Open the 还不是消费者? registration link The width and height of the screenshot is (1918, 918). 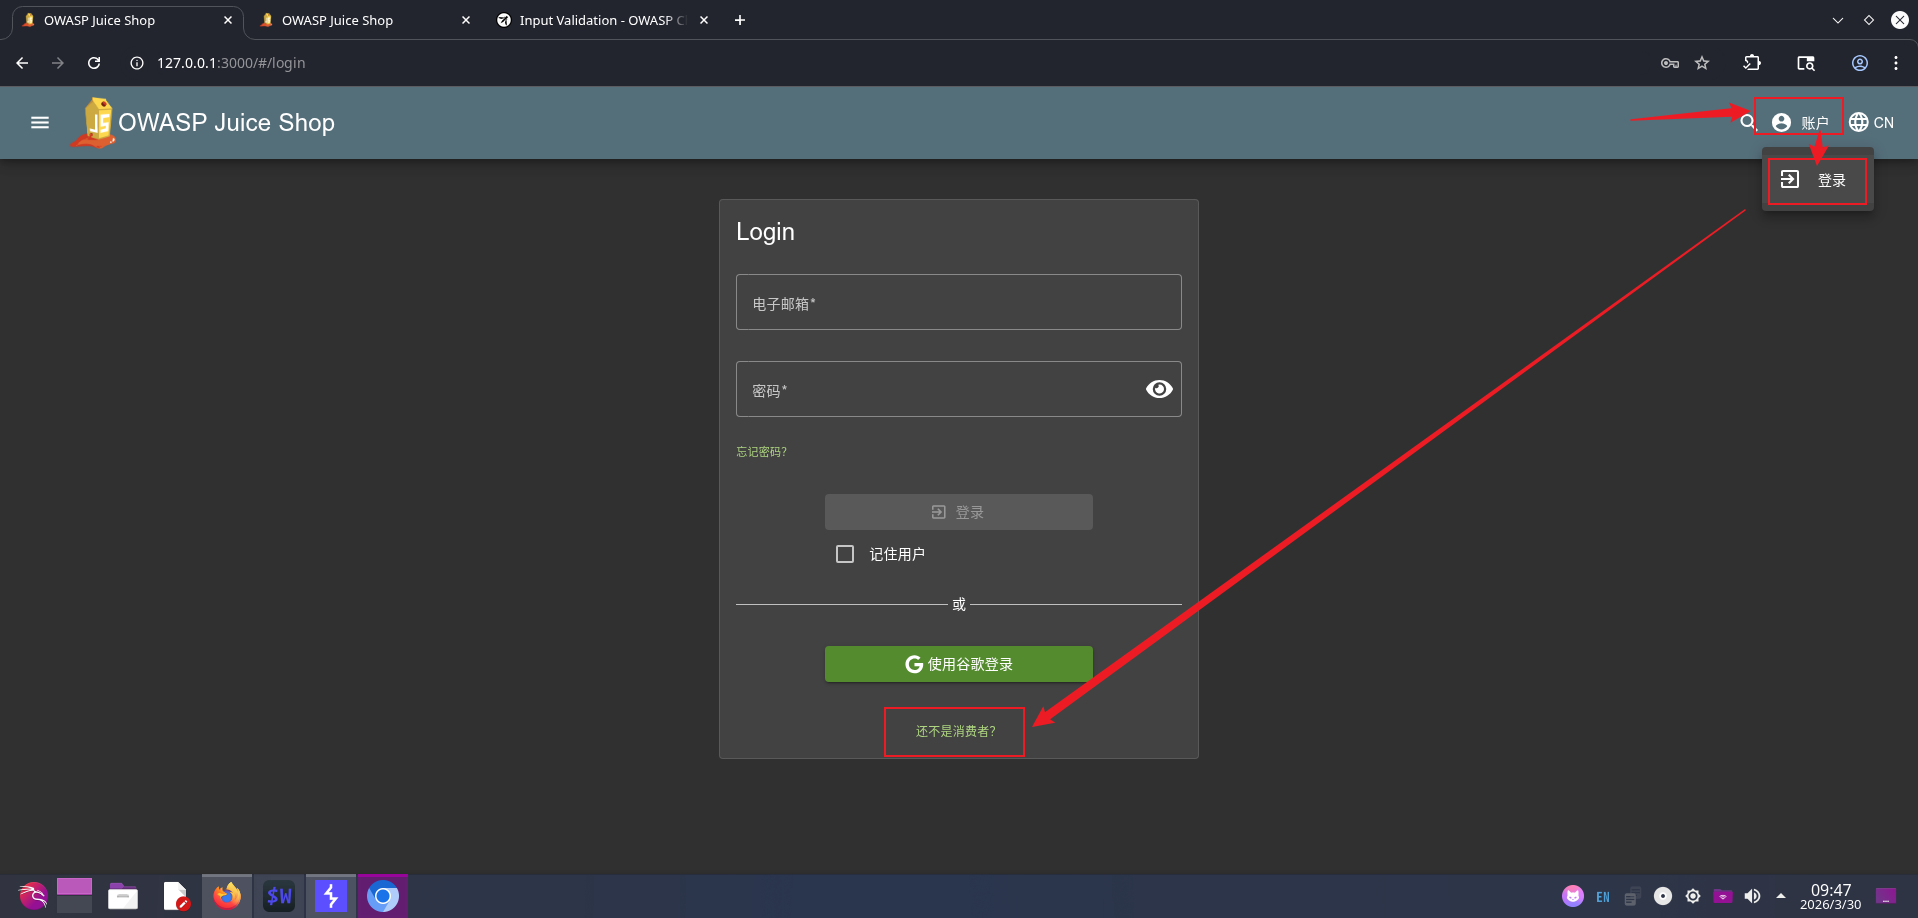955,732
